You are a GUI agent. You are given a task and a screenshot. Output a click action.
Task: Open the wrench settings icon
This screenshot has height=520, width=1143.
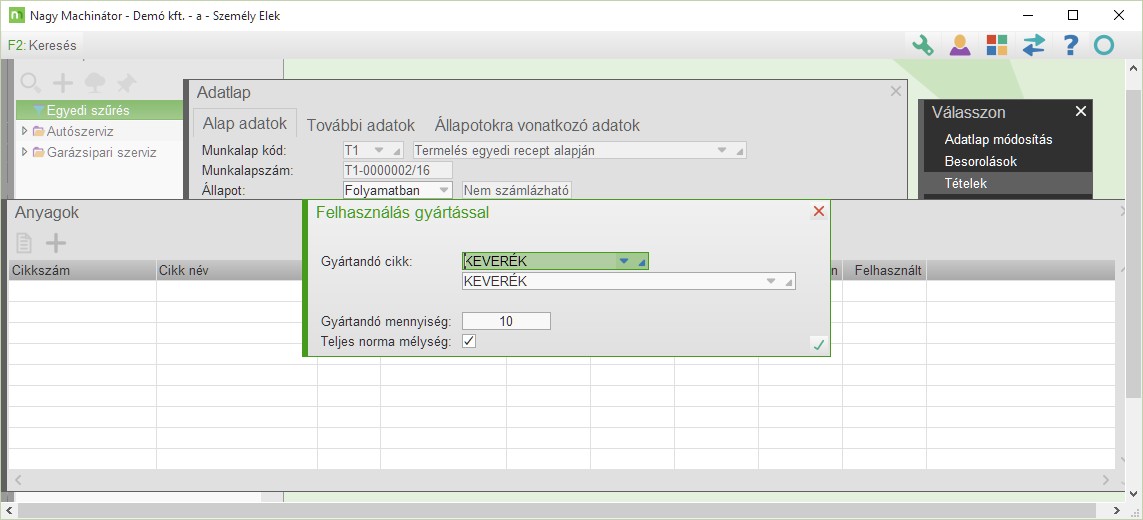coord(923,45)
